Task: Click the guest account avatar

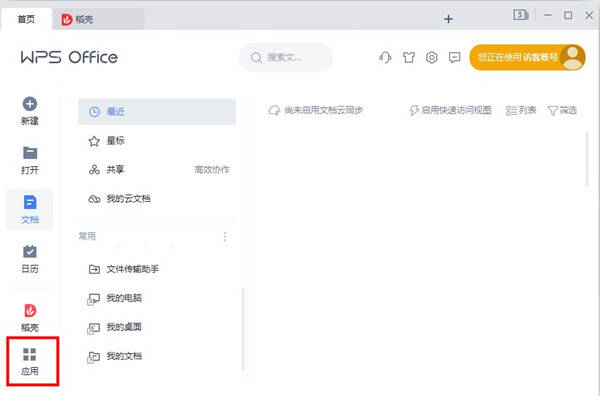Action: (572, 57)
